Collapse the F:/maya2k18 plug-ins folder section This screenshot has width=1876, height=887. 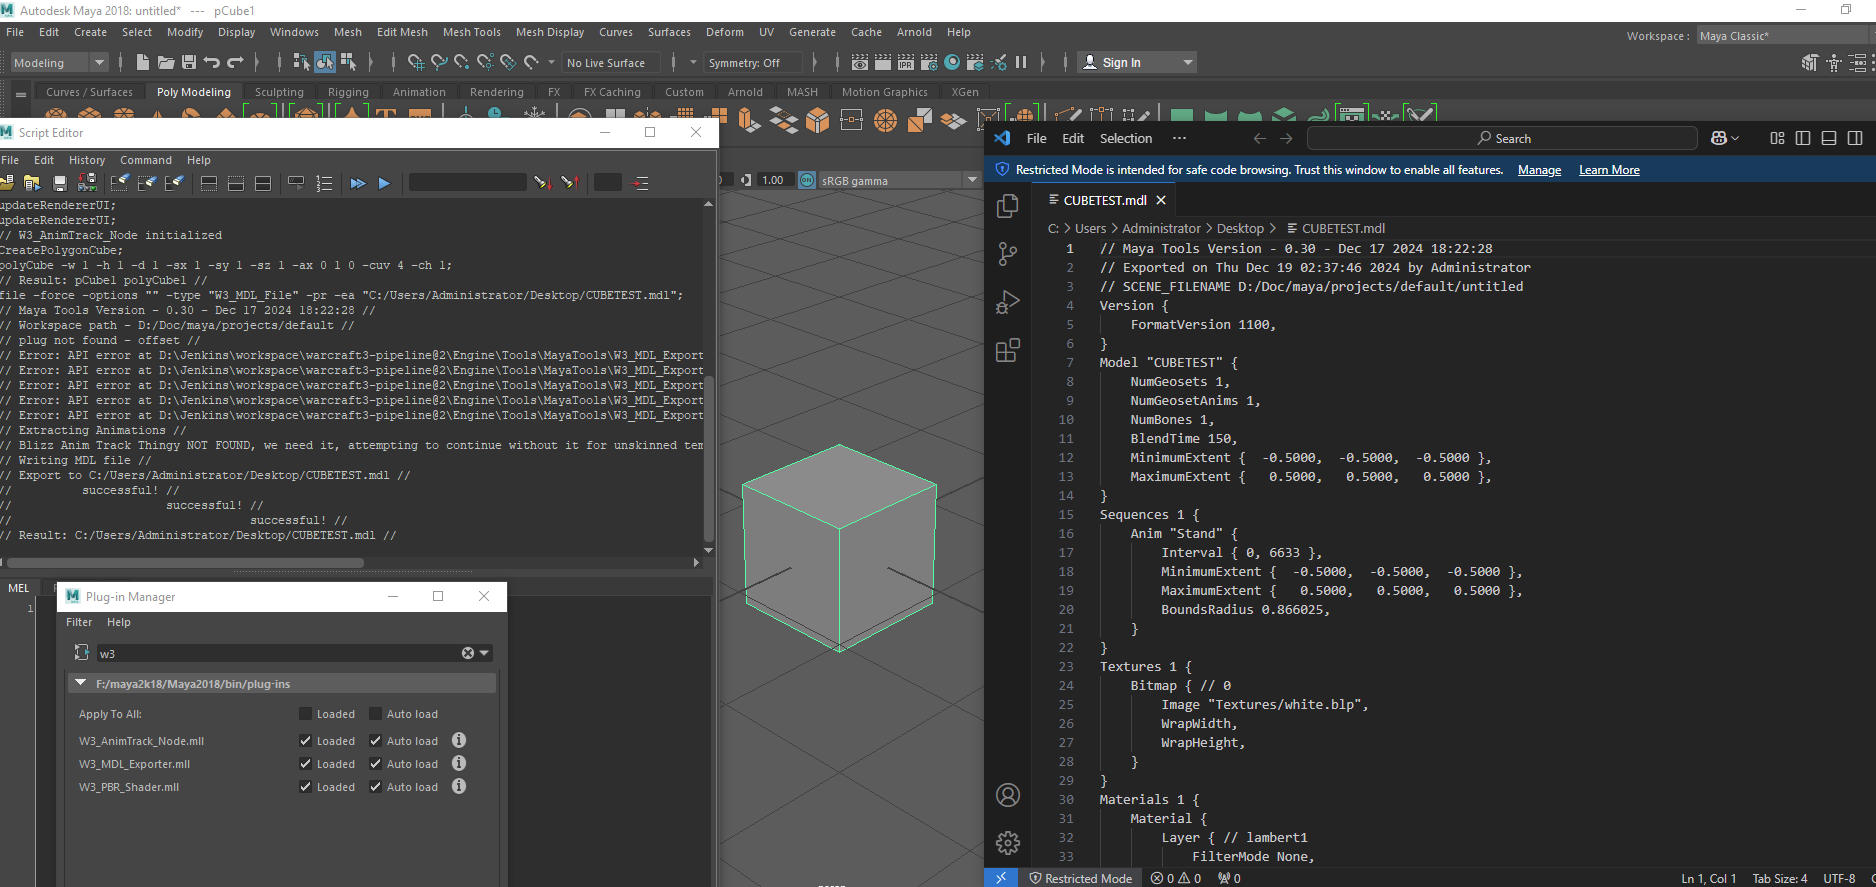coord(81,683)
